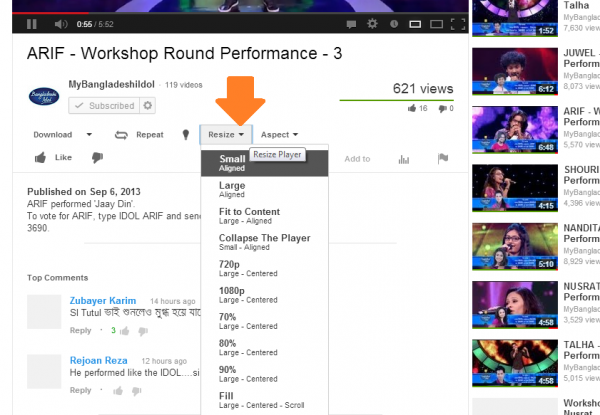Click the Download button
The image size is (600, 415).
(53, 135)
